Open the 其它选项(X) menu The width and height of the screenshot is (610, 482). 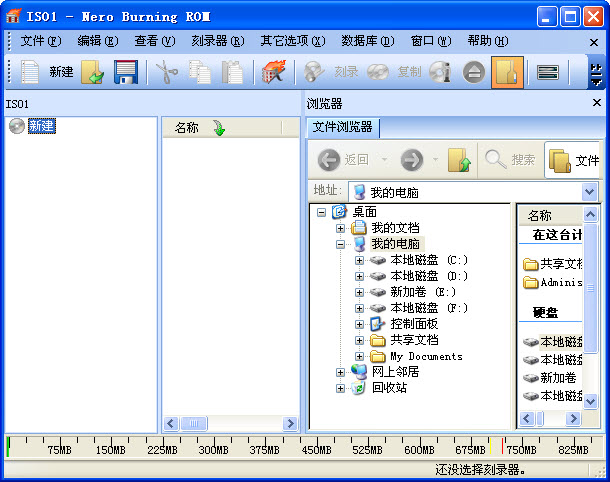click(293, 41)
